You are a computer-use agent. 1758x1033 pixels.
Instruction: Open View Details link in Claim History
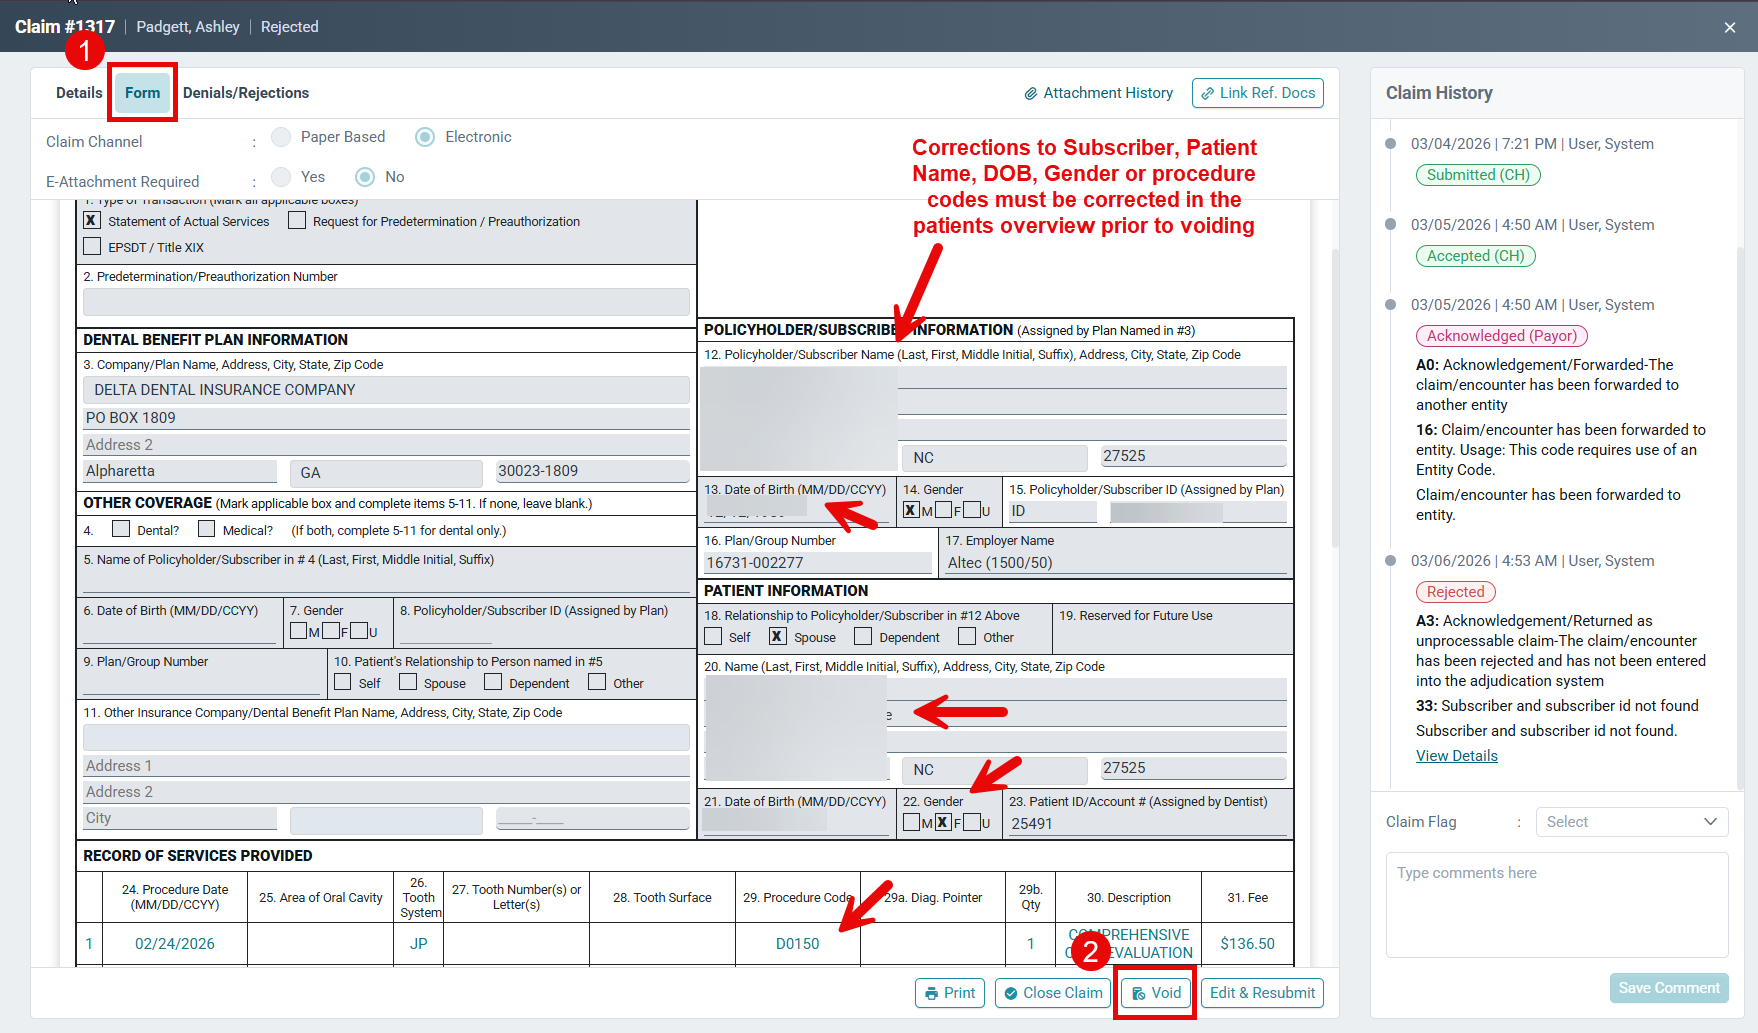[x=1456, y=756]
